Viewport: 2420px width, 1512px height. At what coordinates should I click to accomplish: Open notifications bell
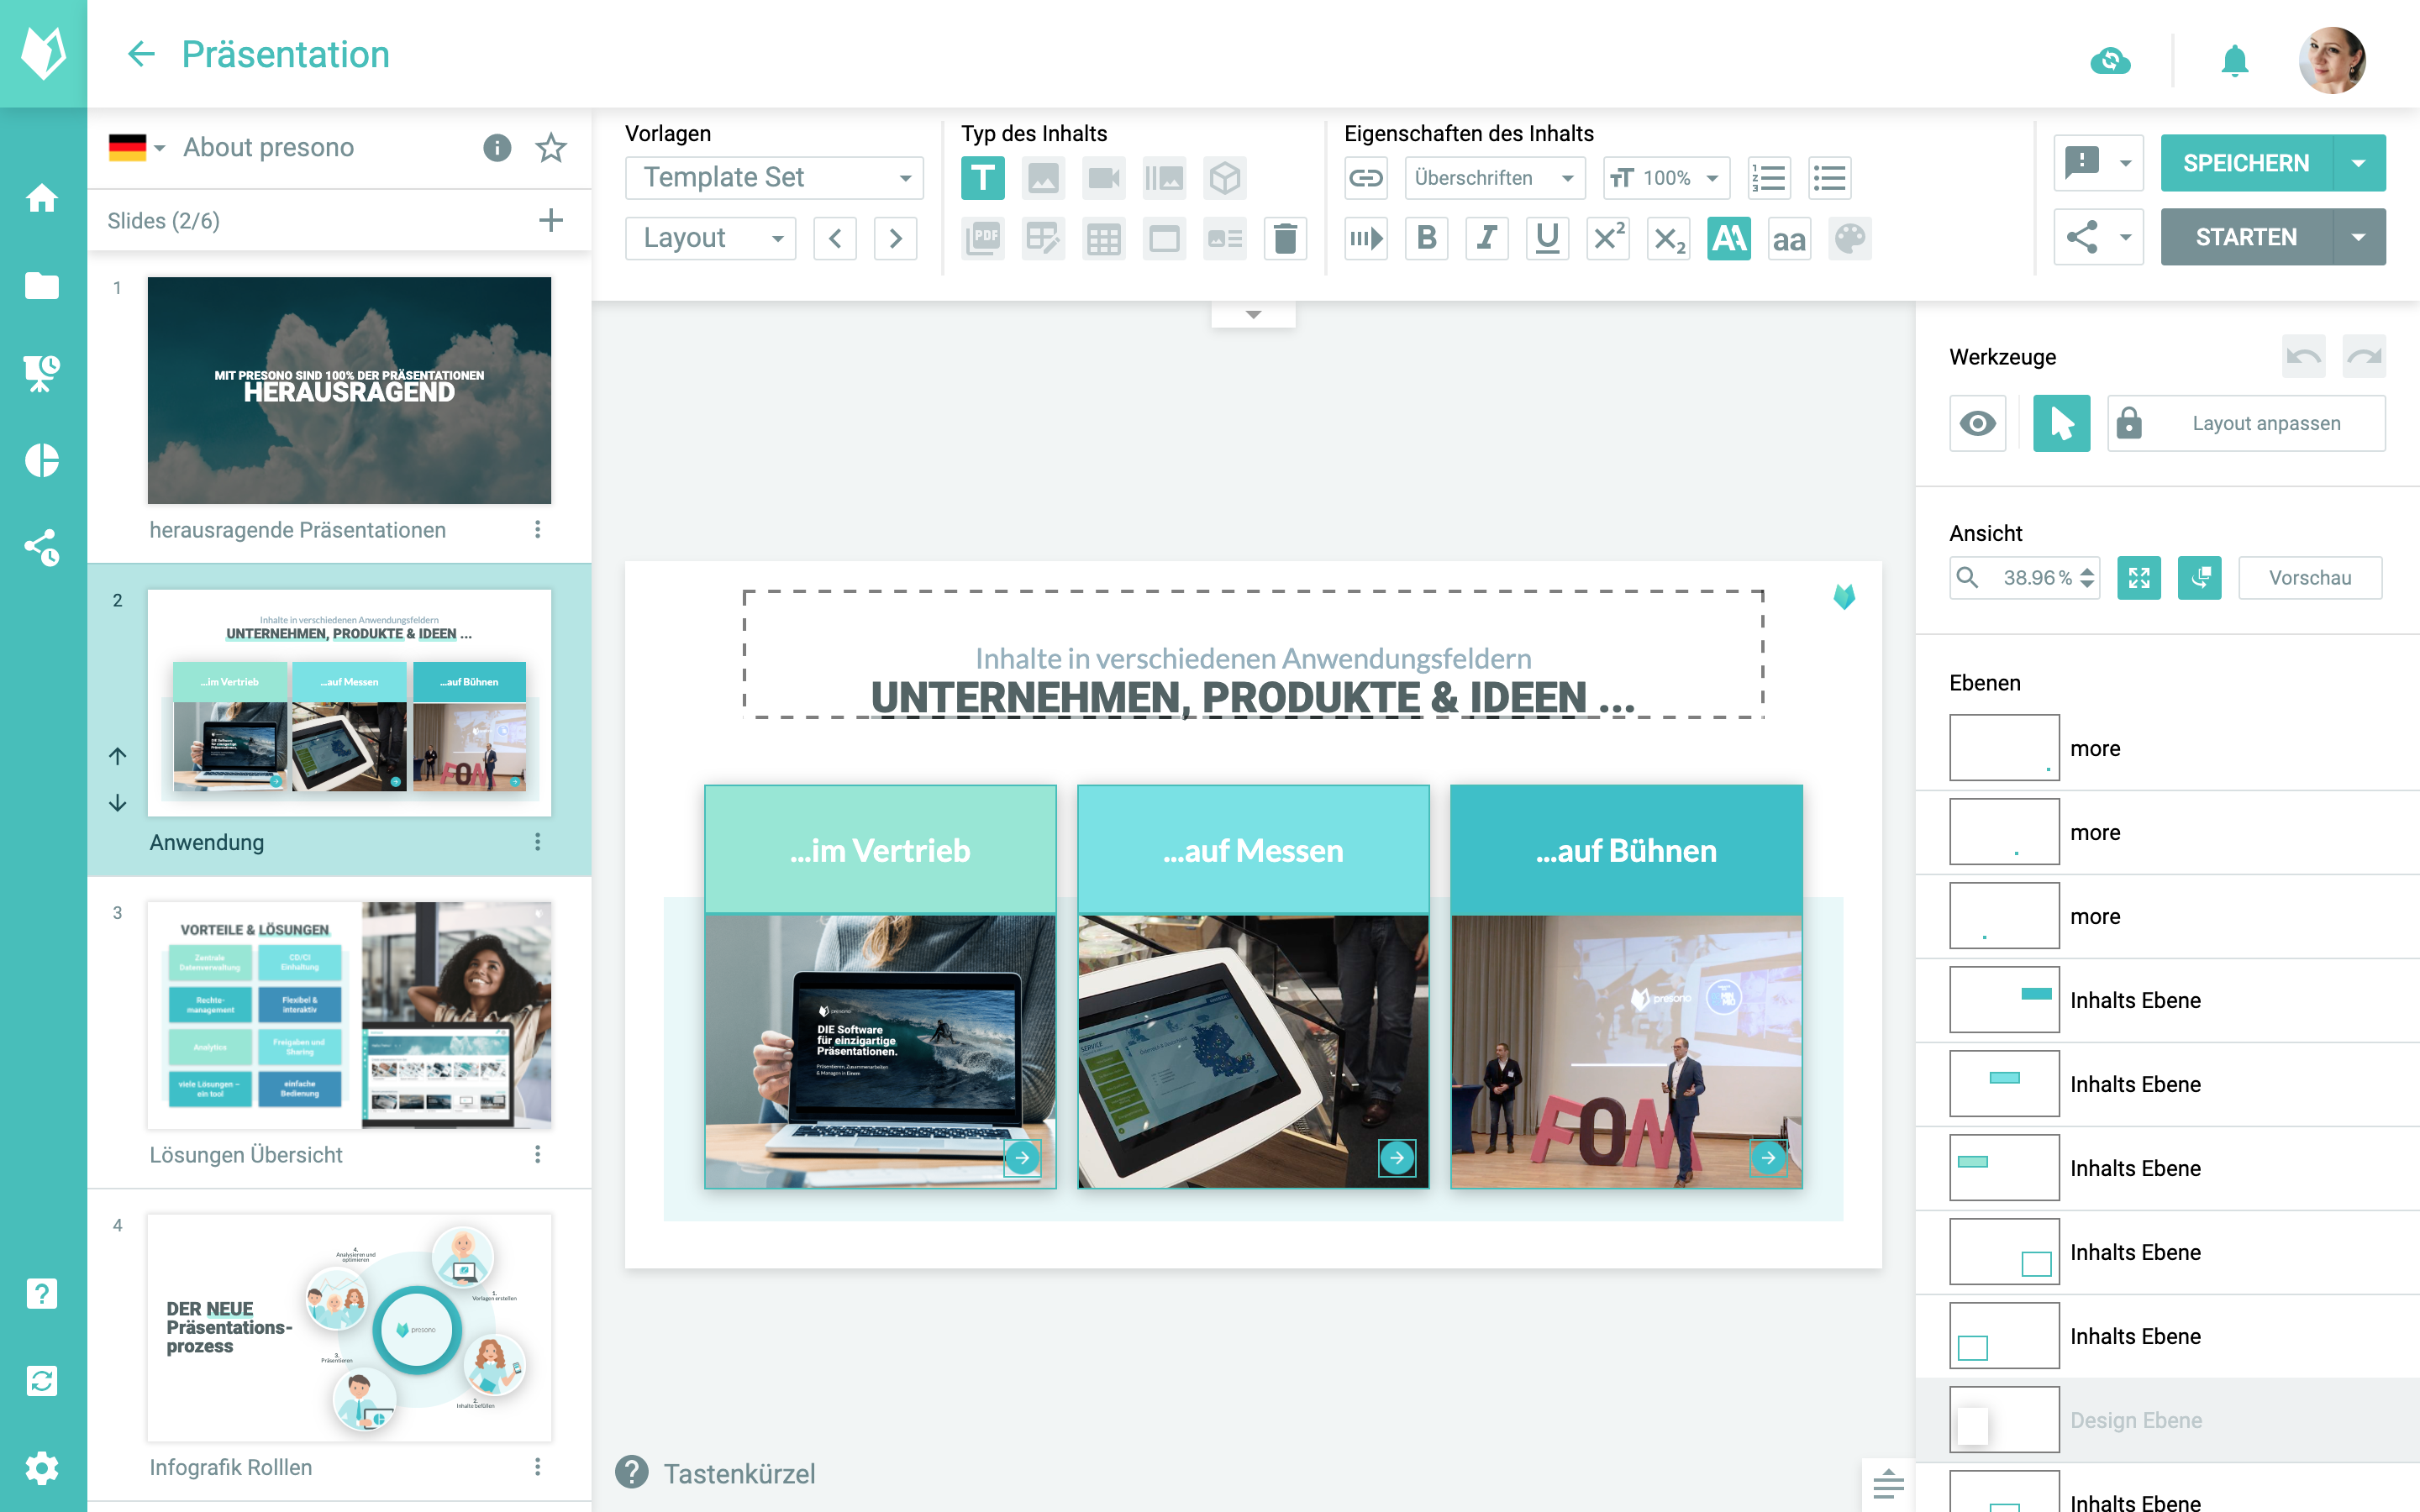pyautogui.click(x=2234, y=60)
